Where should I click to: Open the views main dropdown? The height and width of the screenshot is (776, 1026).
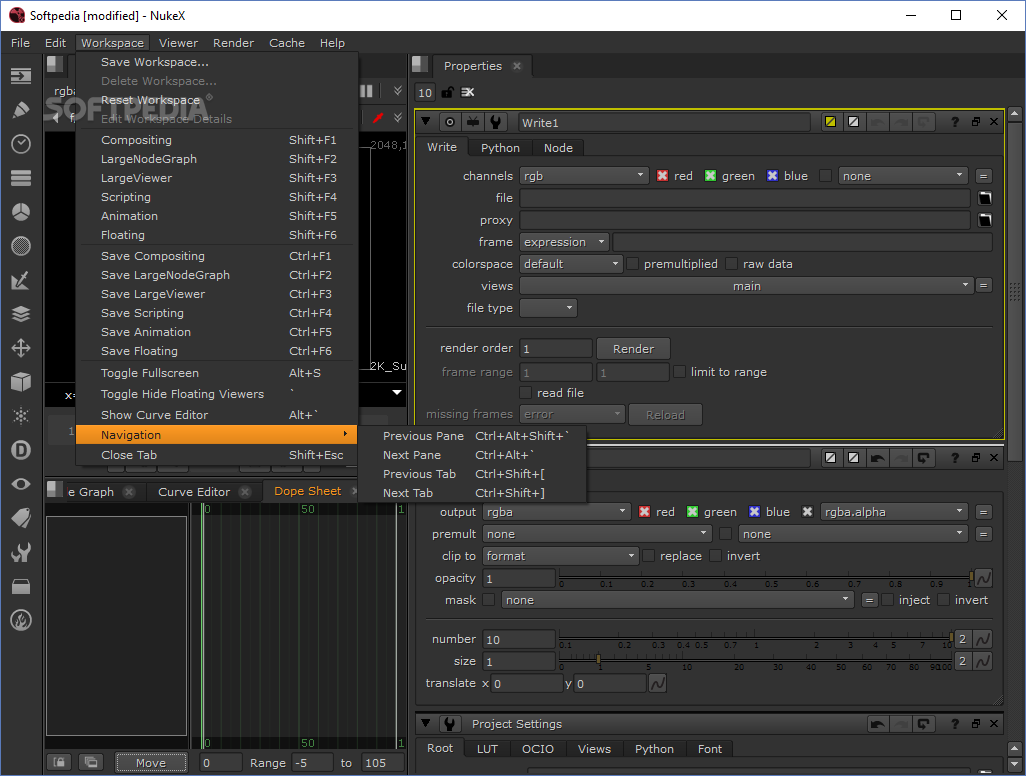tap(746, 286)
